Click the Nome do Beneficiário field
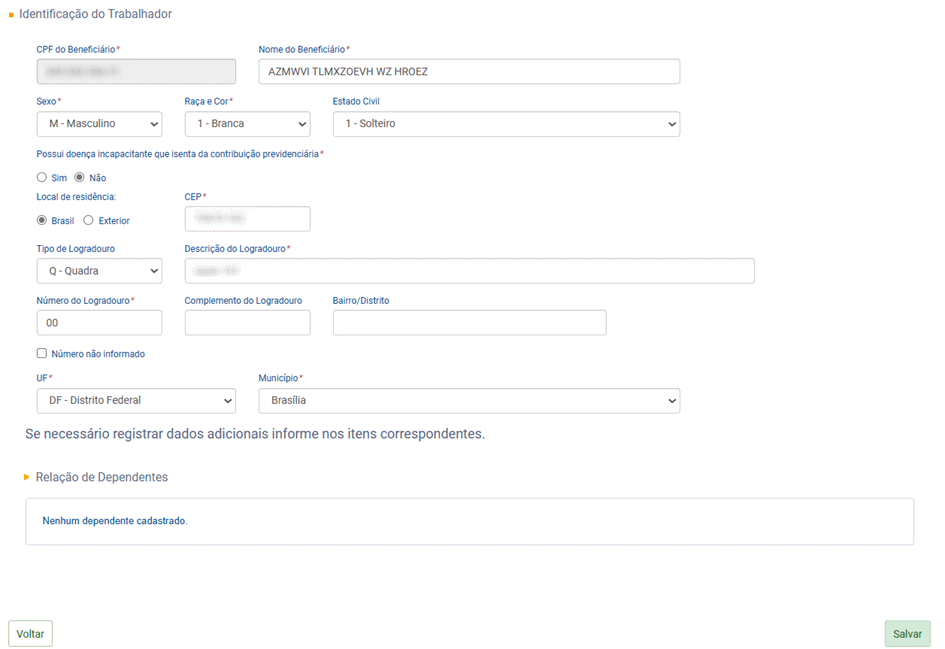The image size is (945, 649). click(469, 72)
